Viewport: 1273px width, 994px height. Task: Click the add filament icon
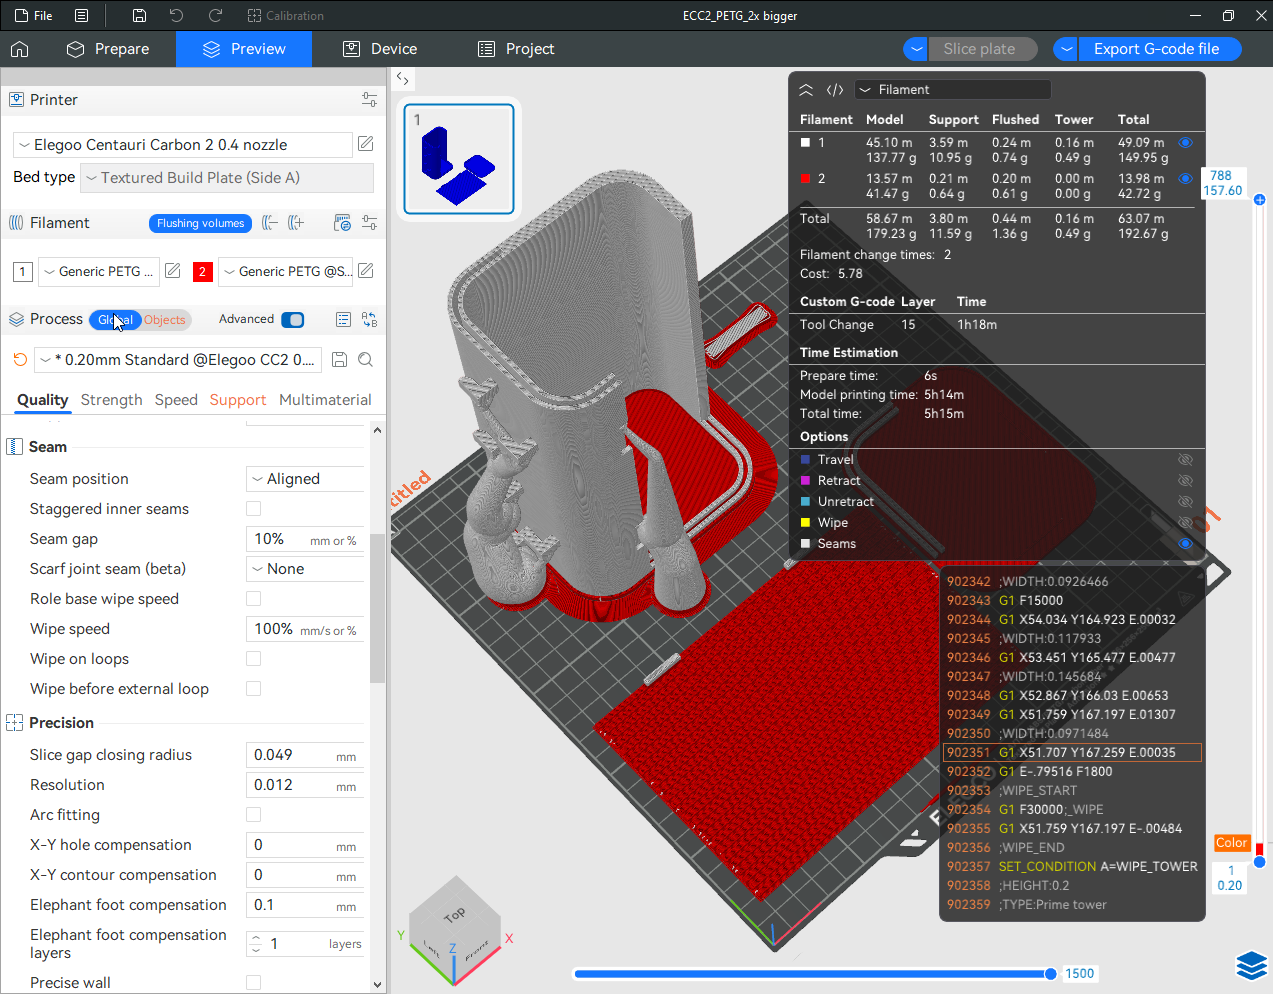(295, 223)
